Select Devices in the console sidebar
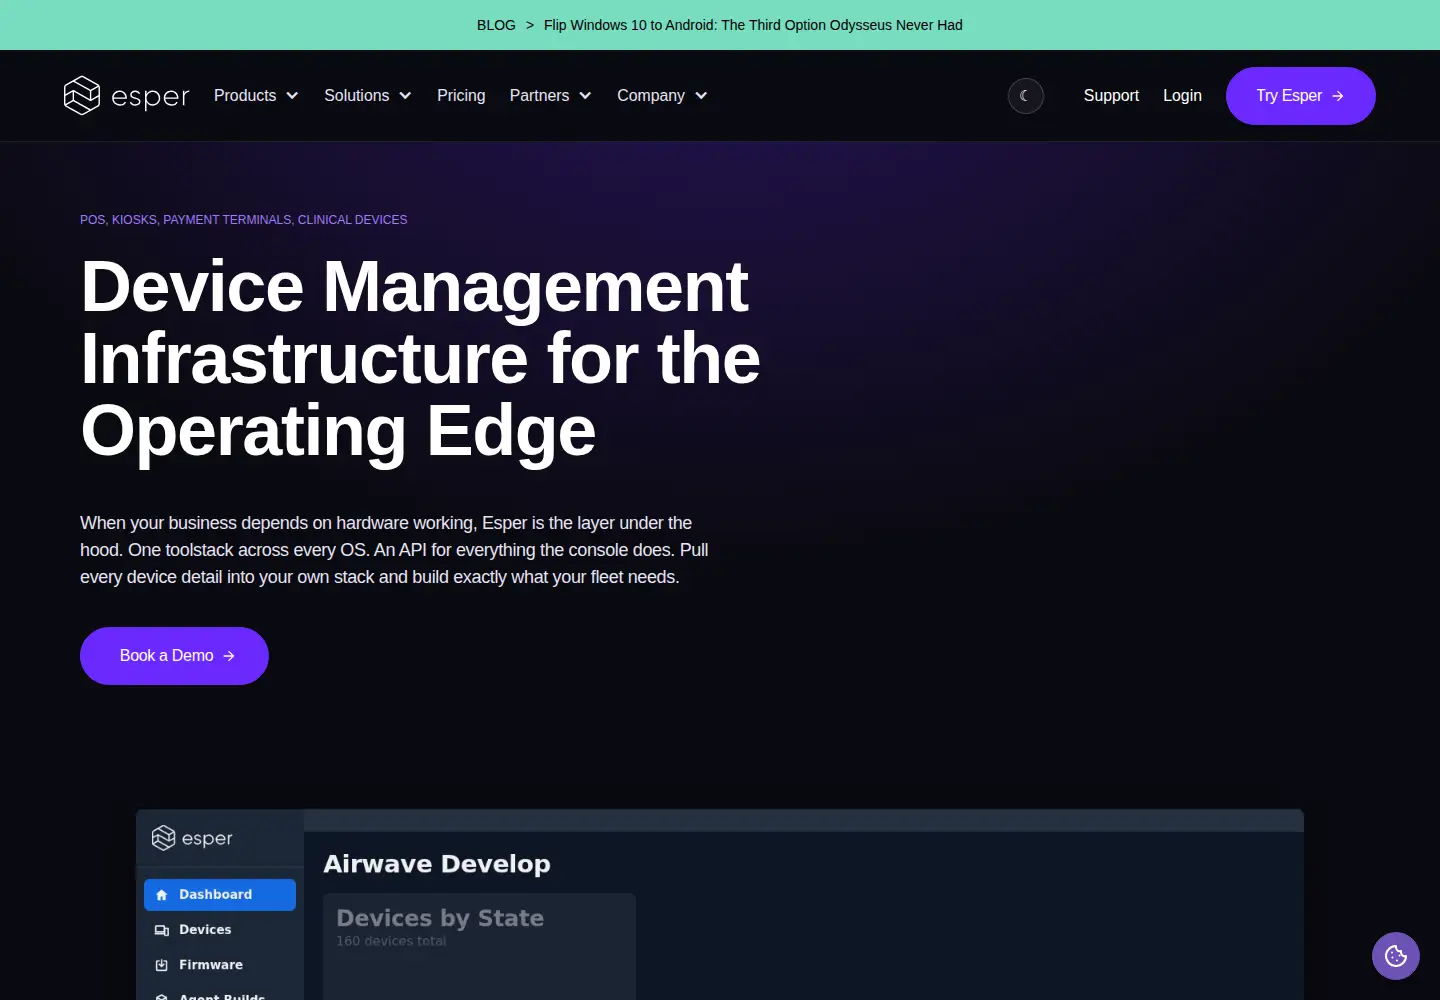 [220, 930]
